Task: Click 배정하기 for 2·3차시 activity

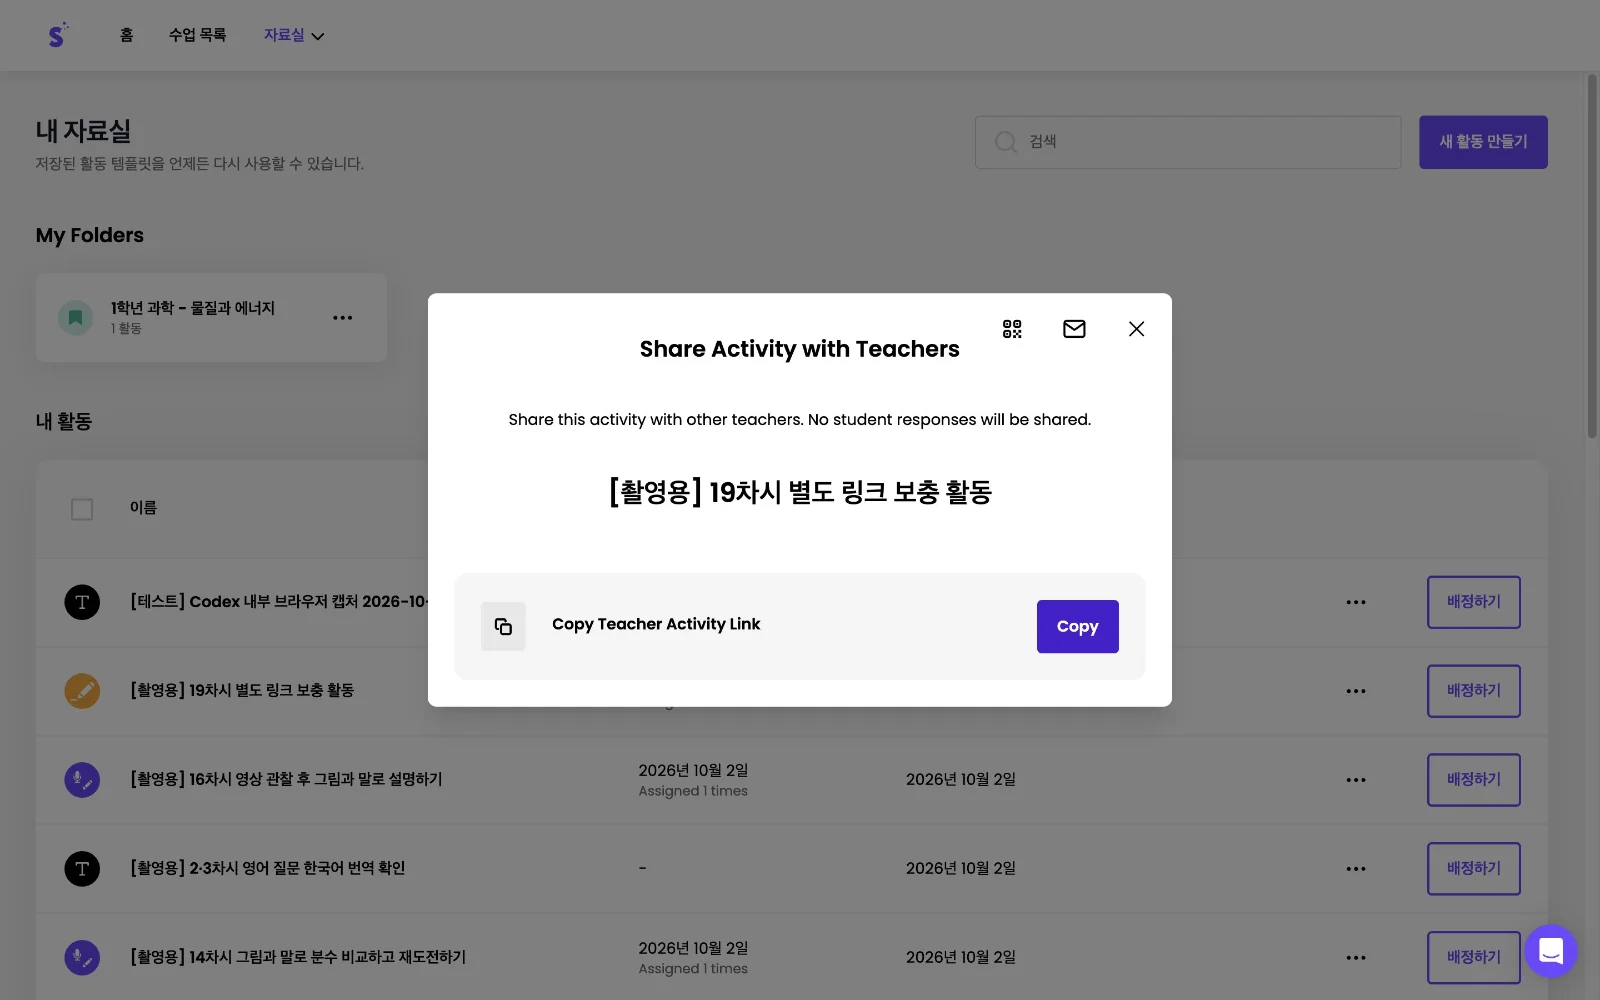Action: [1474, 869]
